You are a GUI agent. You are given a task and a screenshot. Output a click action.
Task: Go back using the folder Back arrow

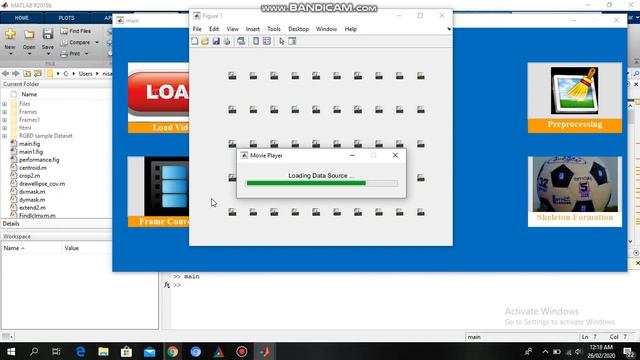coord(5,73)
